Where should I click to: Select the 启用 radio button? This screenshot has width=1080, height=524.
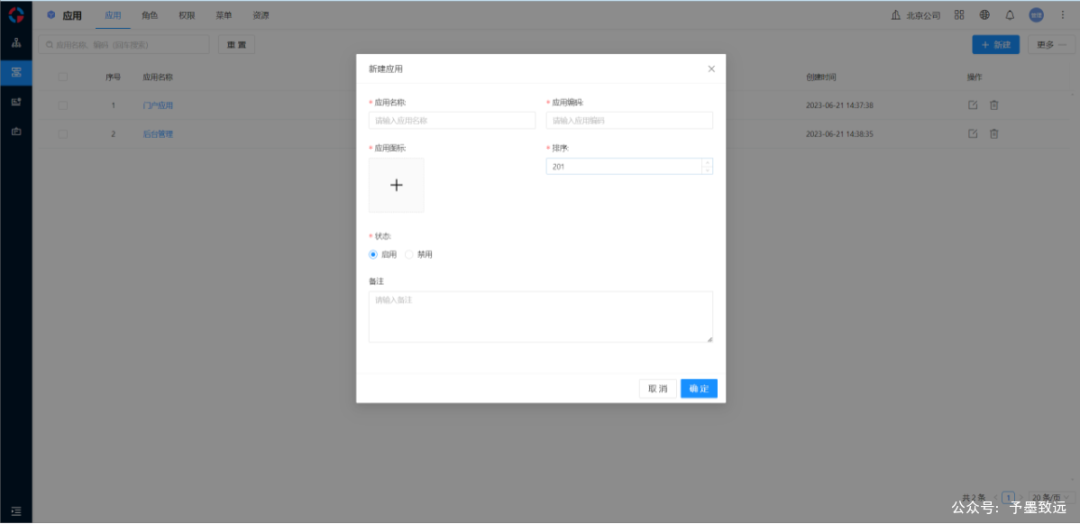373,254
